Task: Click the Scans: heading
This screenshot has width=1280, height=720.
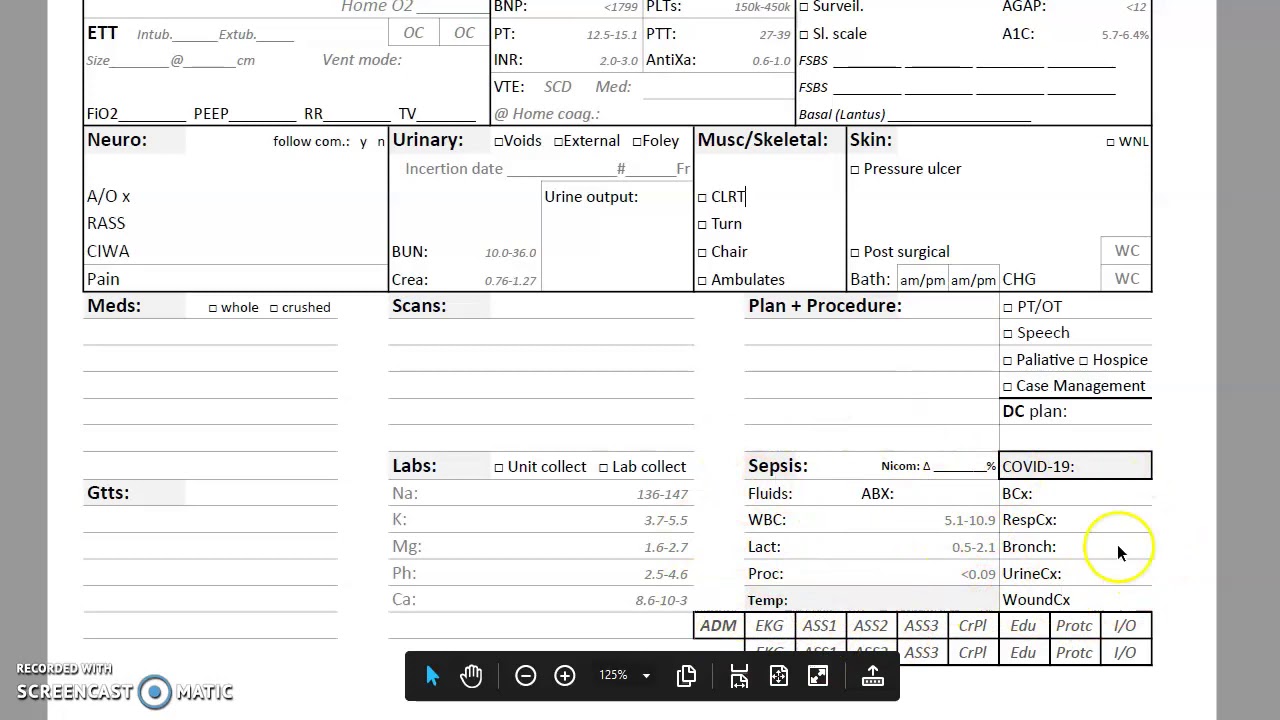Action: [419, 306]
